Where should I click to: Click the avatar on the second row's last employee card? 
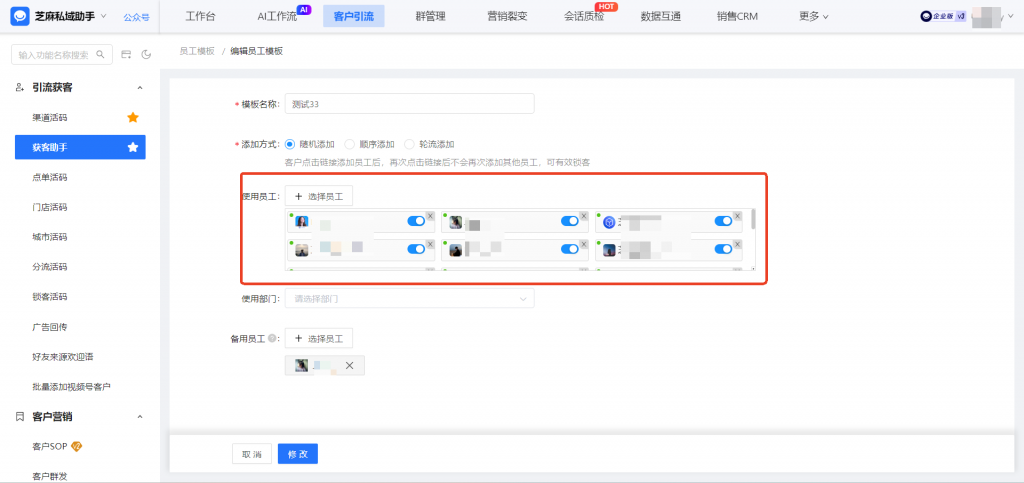[609, 250]
